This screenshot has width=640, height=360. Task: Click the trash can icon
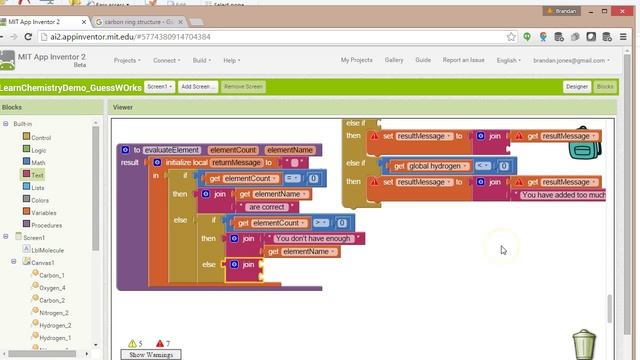(584, 344)
